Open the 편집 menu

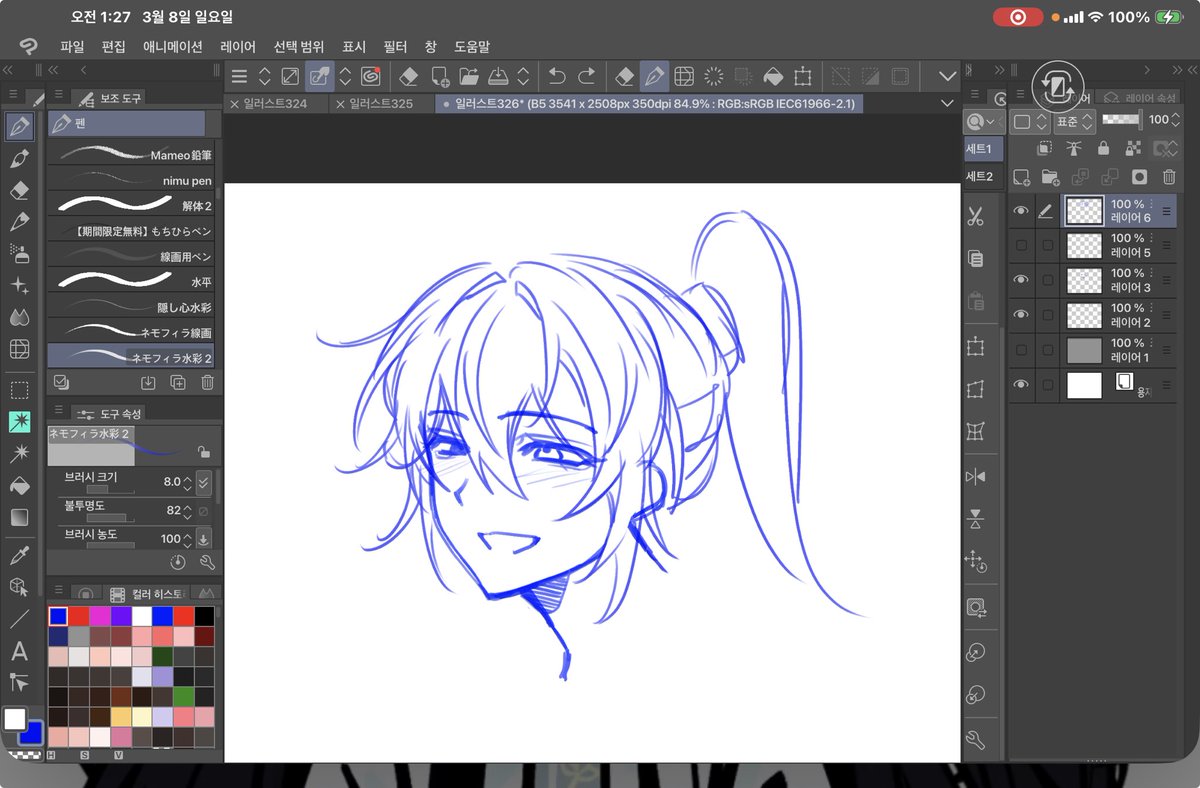[114, 47]
